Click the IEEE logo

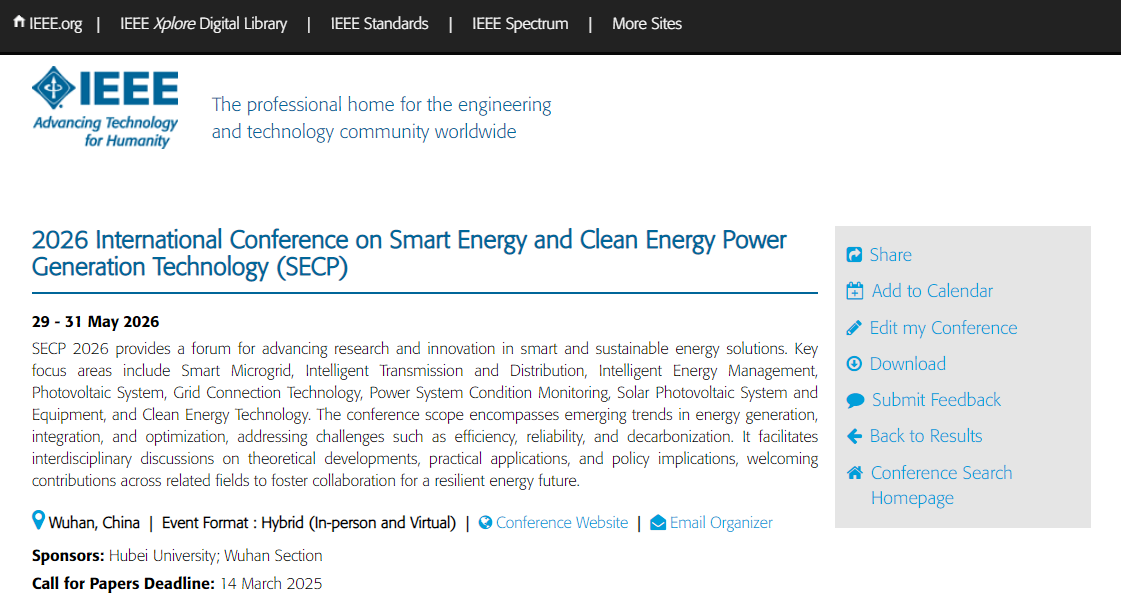(105, 107)
